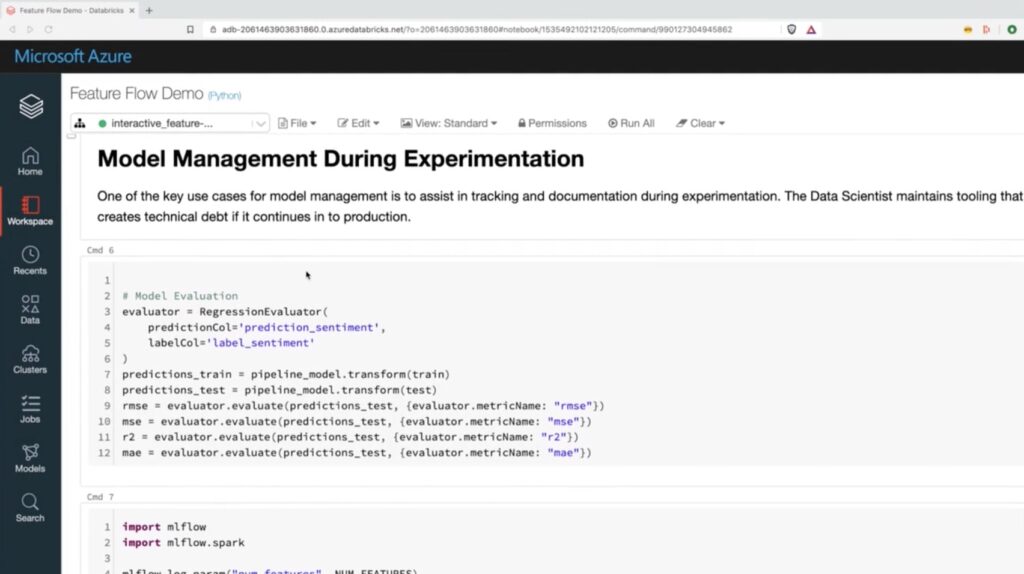Click the Brave shield icon in address bar
The image size is (1024, 574).
(792, 30)
